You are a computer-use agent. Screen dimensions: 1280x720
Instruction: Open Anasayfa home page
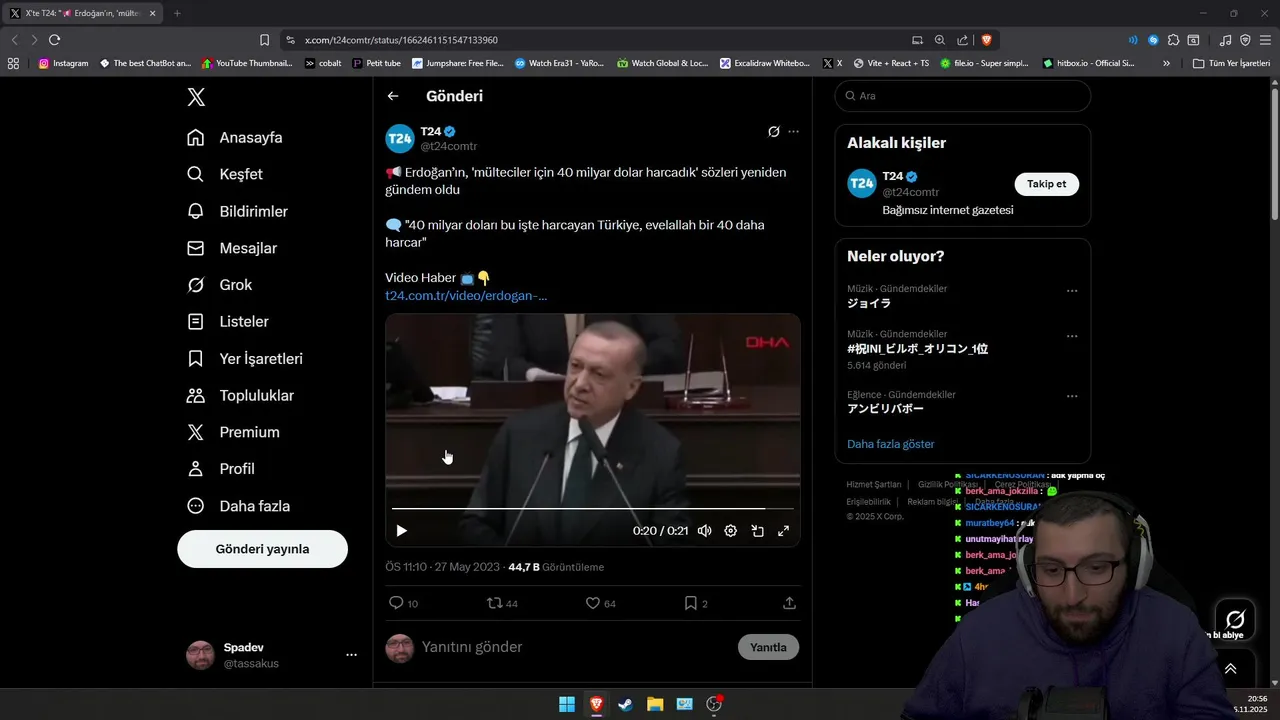(x=235, y=138)
